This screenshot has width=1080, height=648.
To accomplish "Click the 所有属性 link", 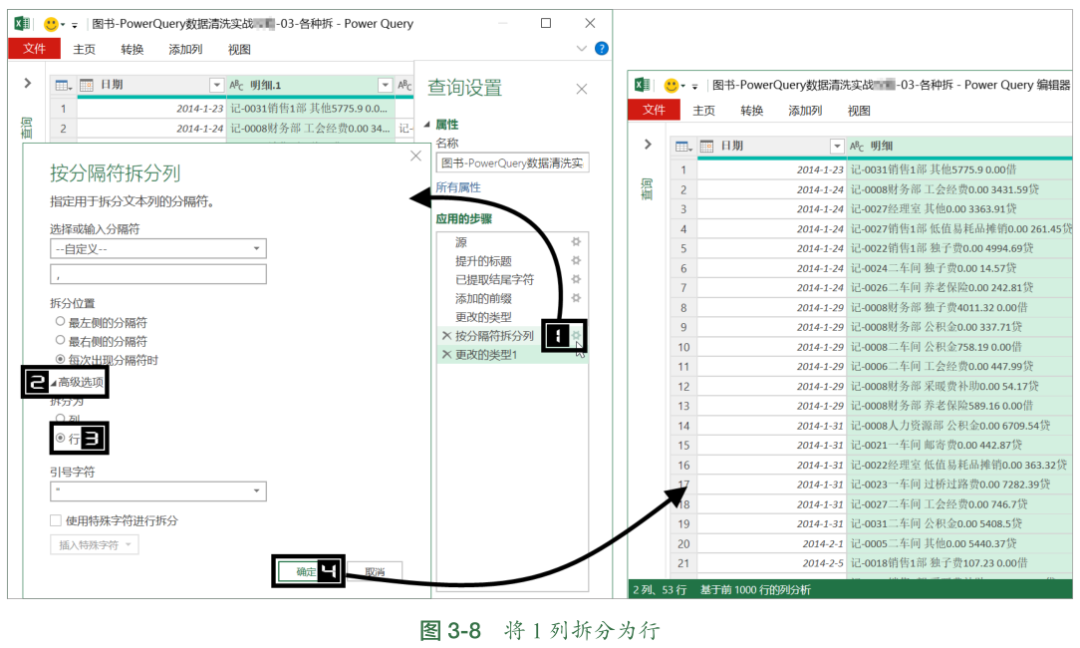I will click(458, 187).
